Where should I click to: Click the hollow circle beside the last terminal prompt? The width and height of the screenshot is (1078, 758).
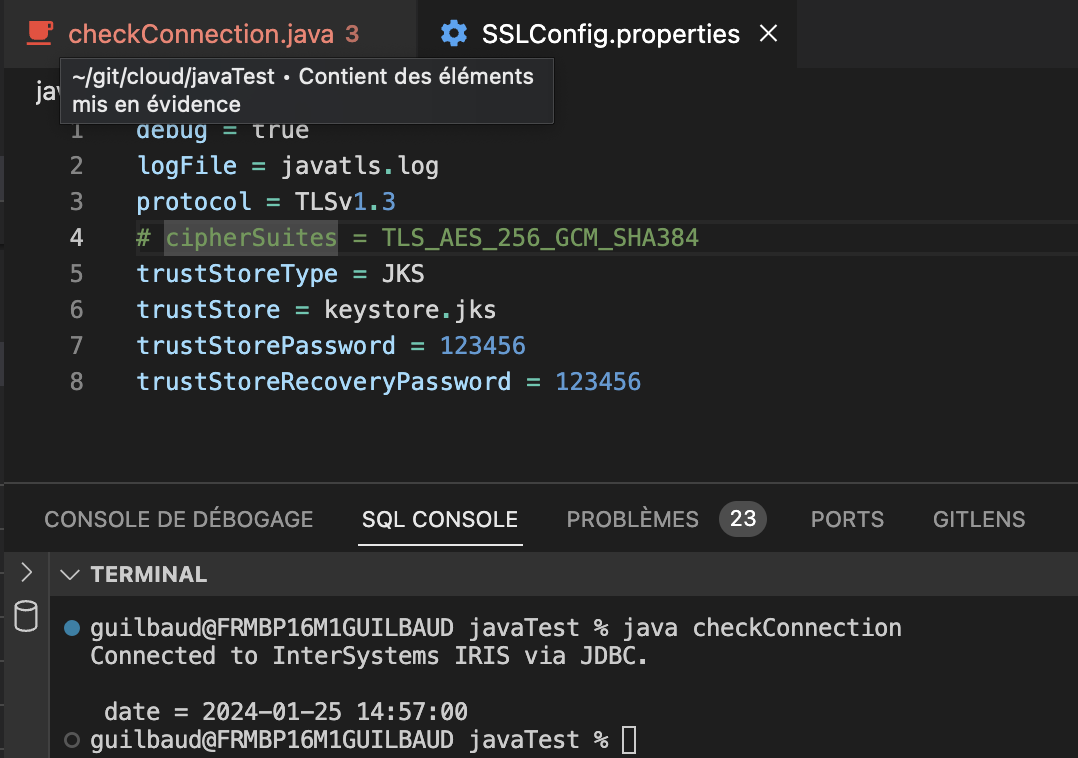71,740
